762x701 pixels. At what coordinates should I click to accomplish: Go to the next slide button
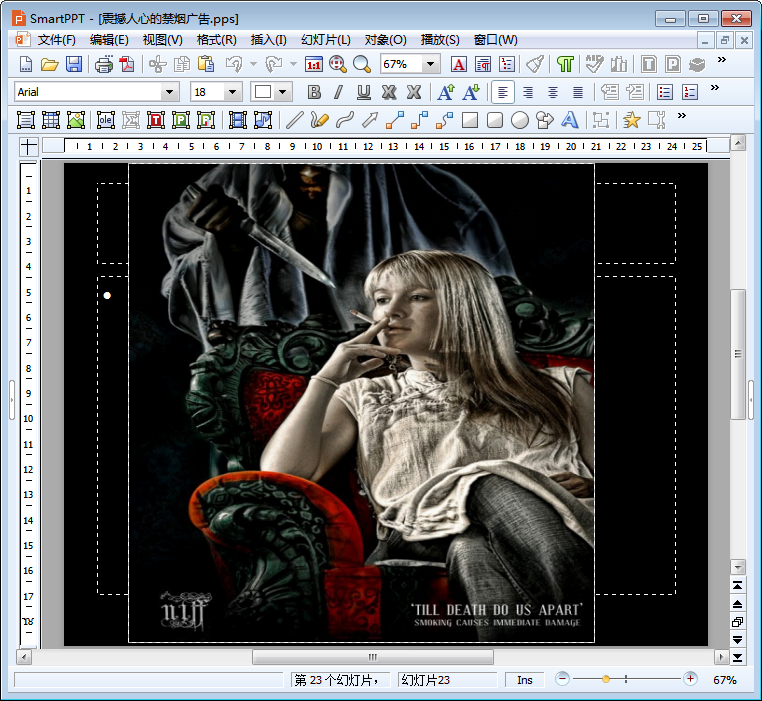(737, 640)
